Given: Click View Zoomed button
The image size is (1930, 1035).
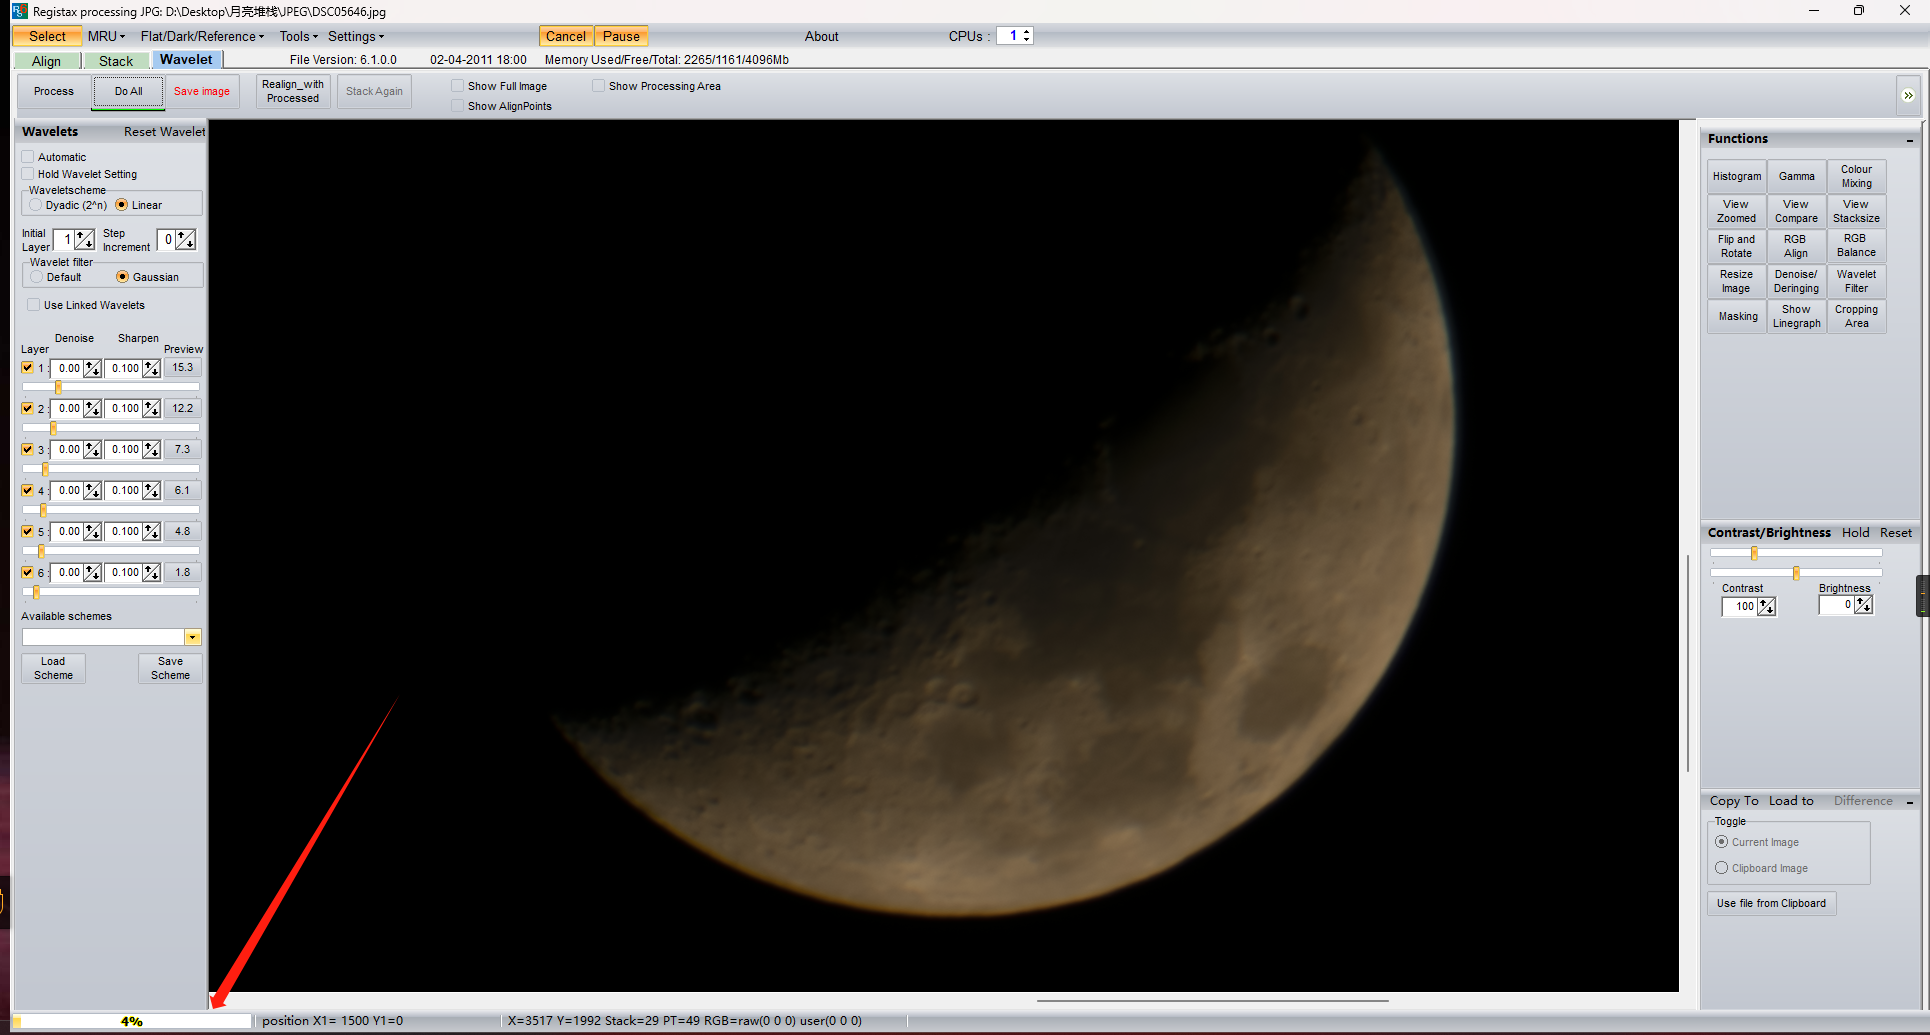Looking at the screenshot, I should [x=1736, y=211].
